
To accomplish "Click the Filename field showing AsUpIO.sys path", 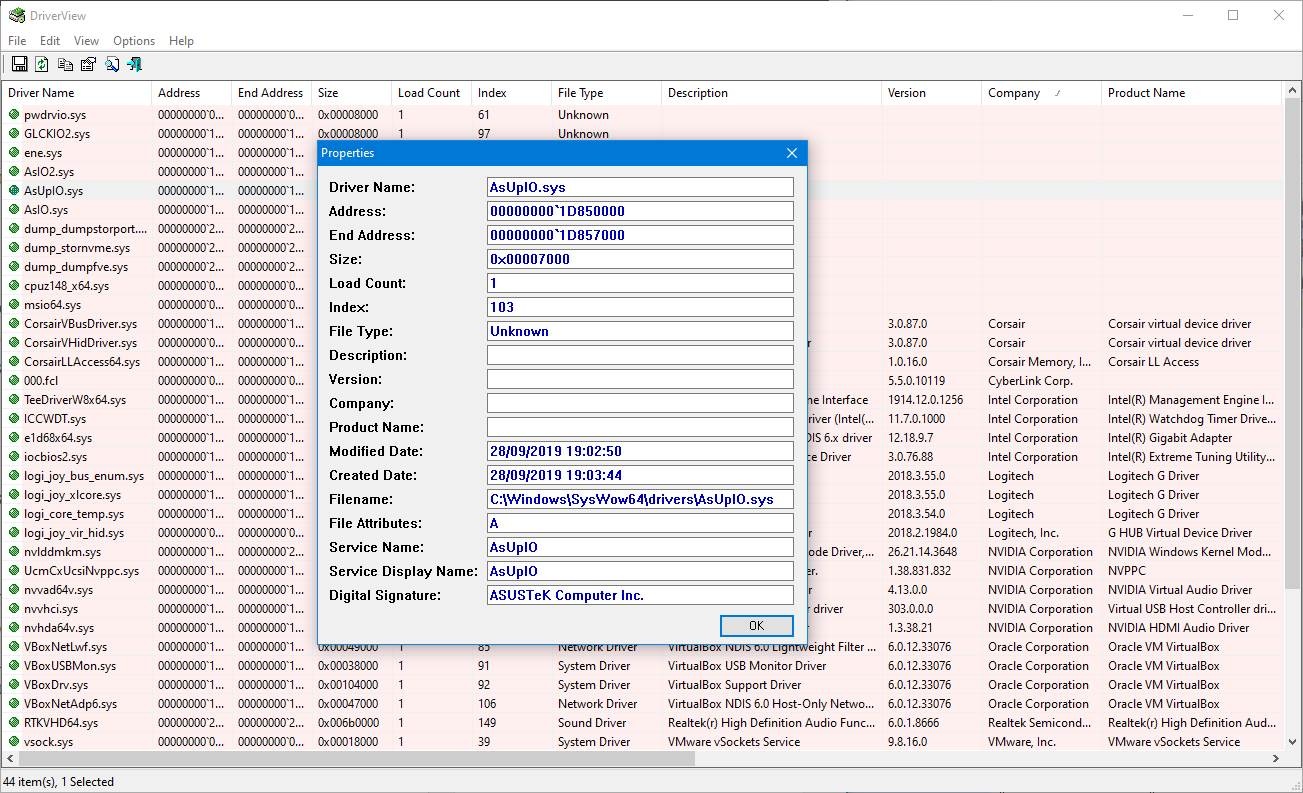I will pos(640,499).
